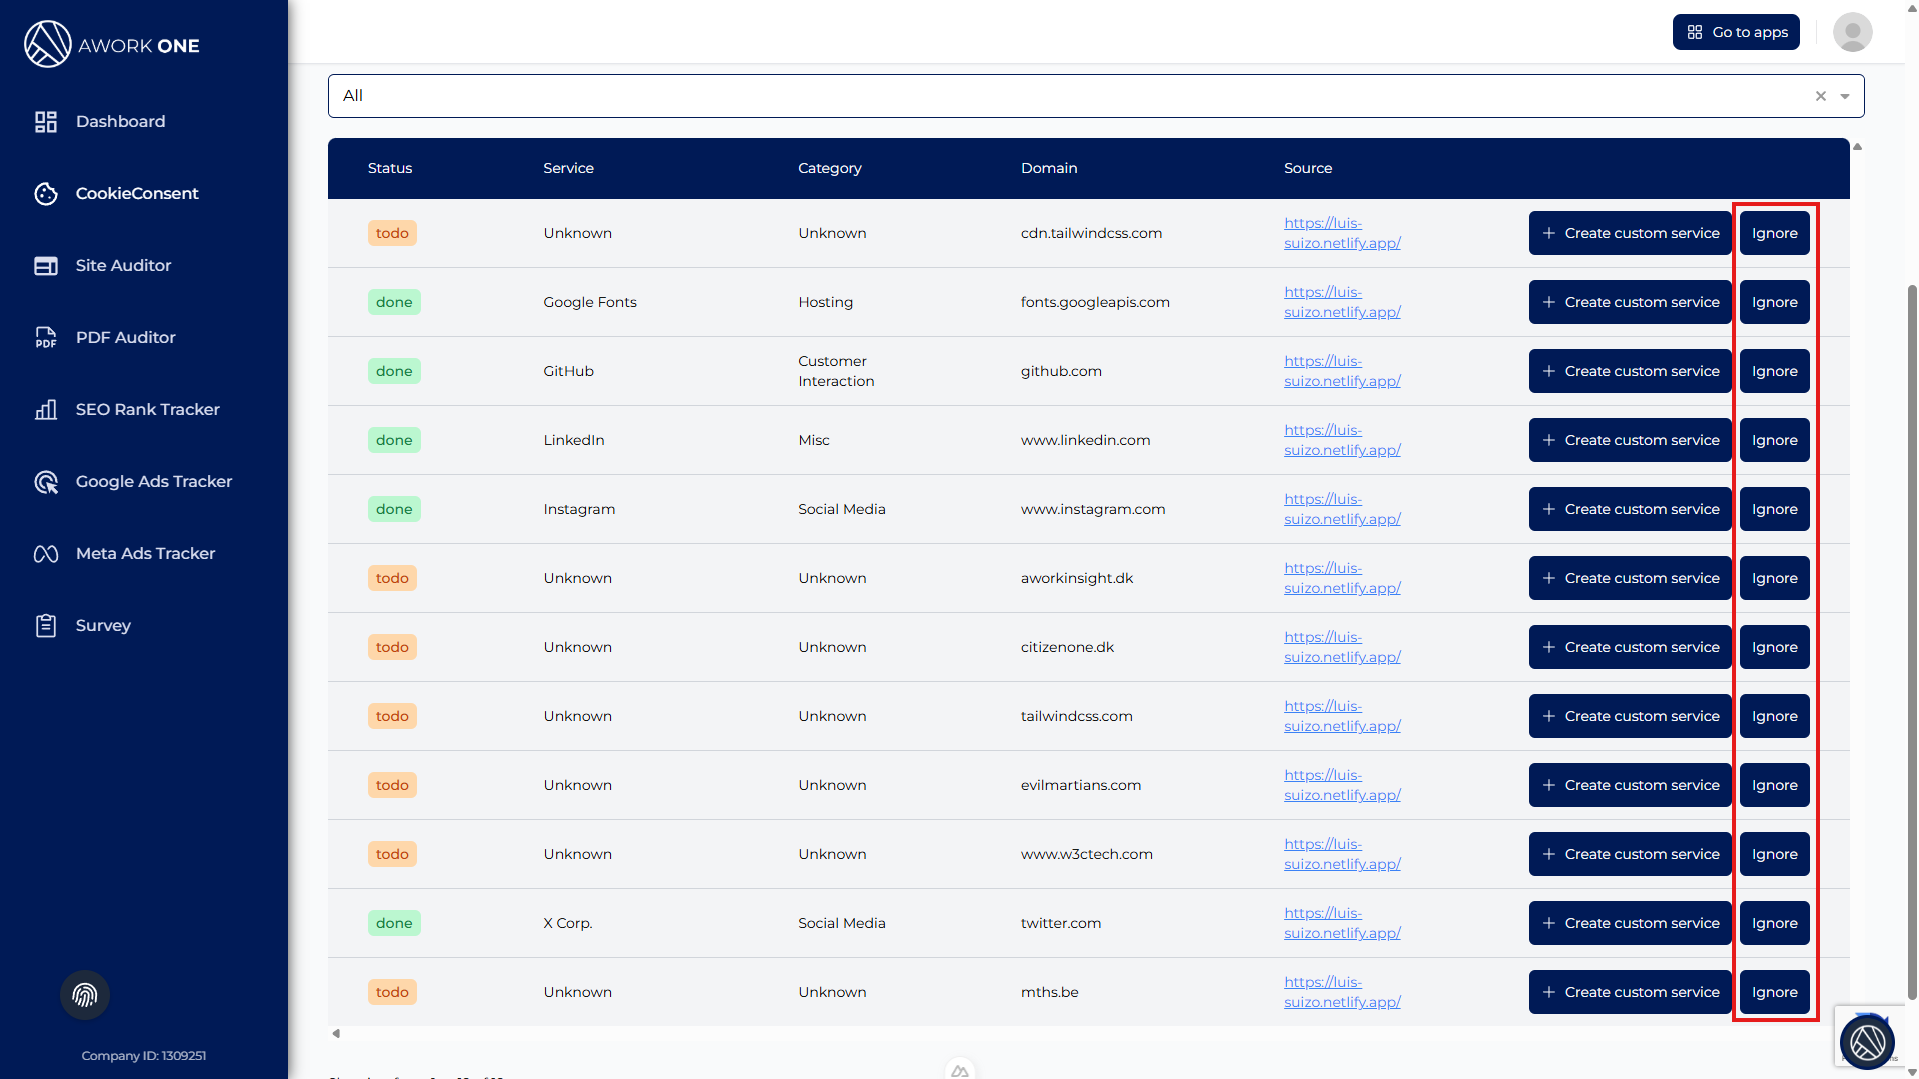Click the fingerprint icon in sidebar
The image size is (1919, 1079).
click(85, 995)
